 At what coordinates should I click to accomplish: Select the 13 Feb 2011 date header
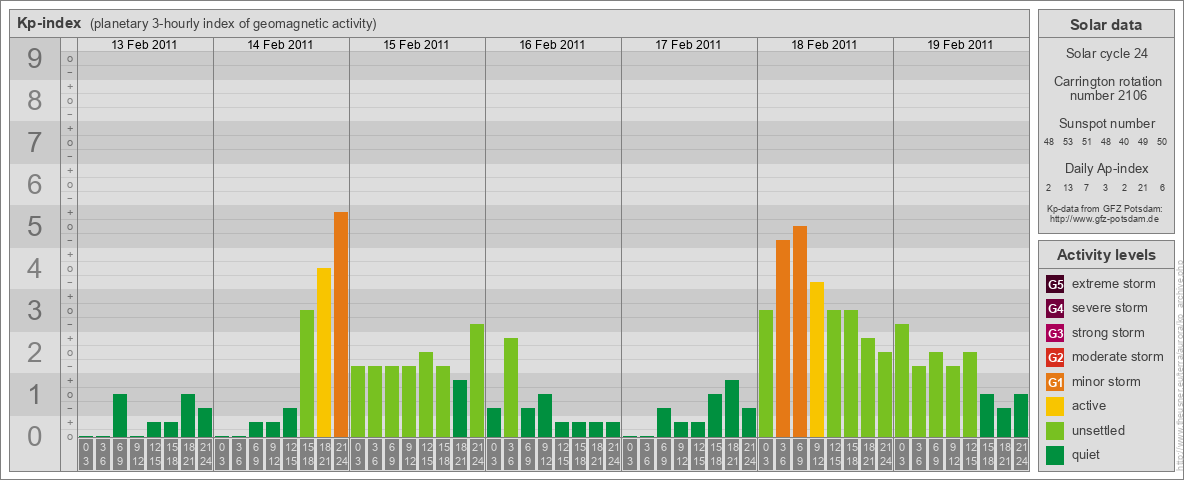pos(144,45)
